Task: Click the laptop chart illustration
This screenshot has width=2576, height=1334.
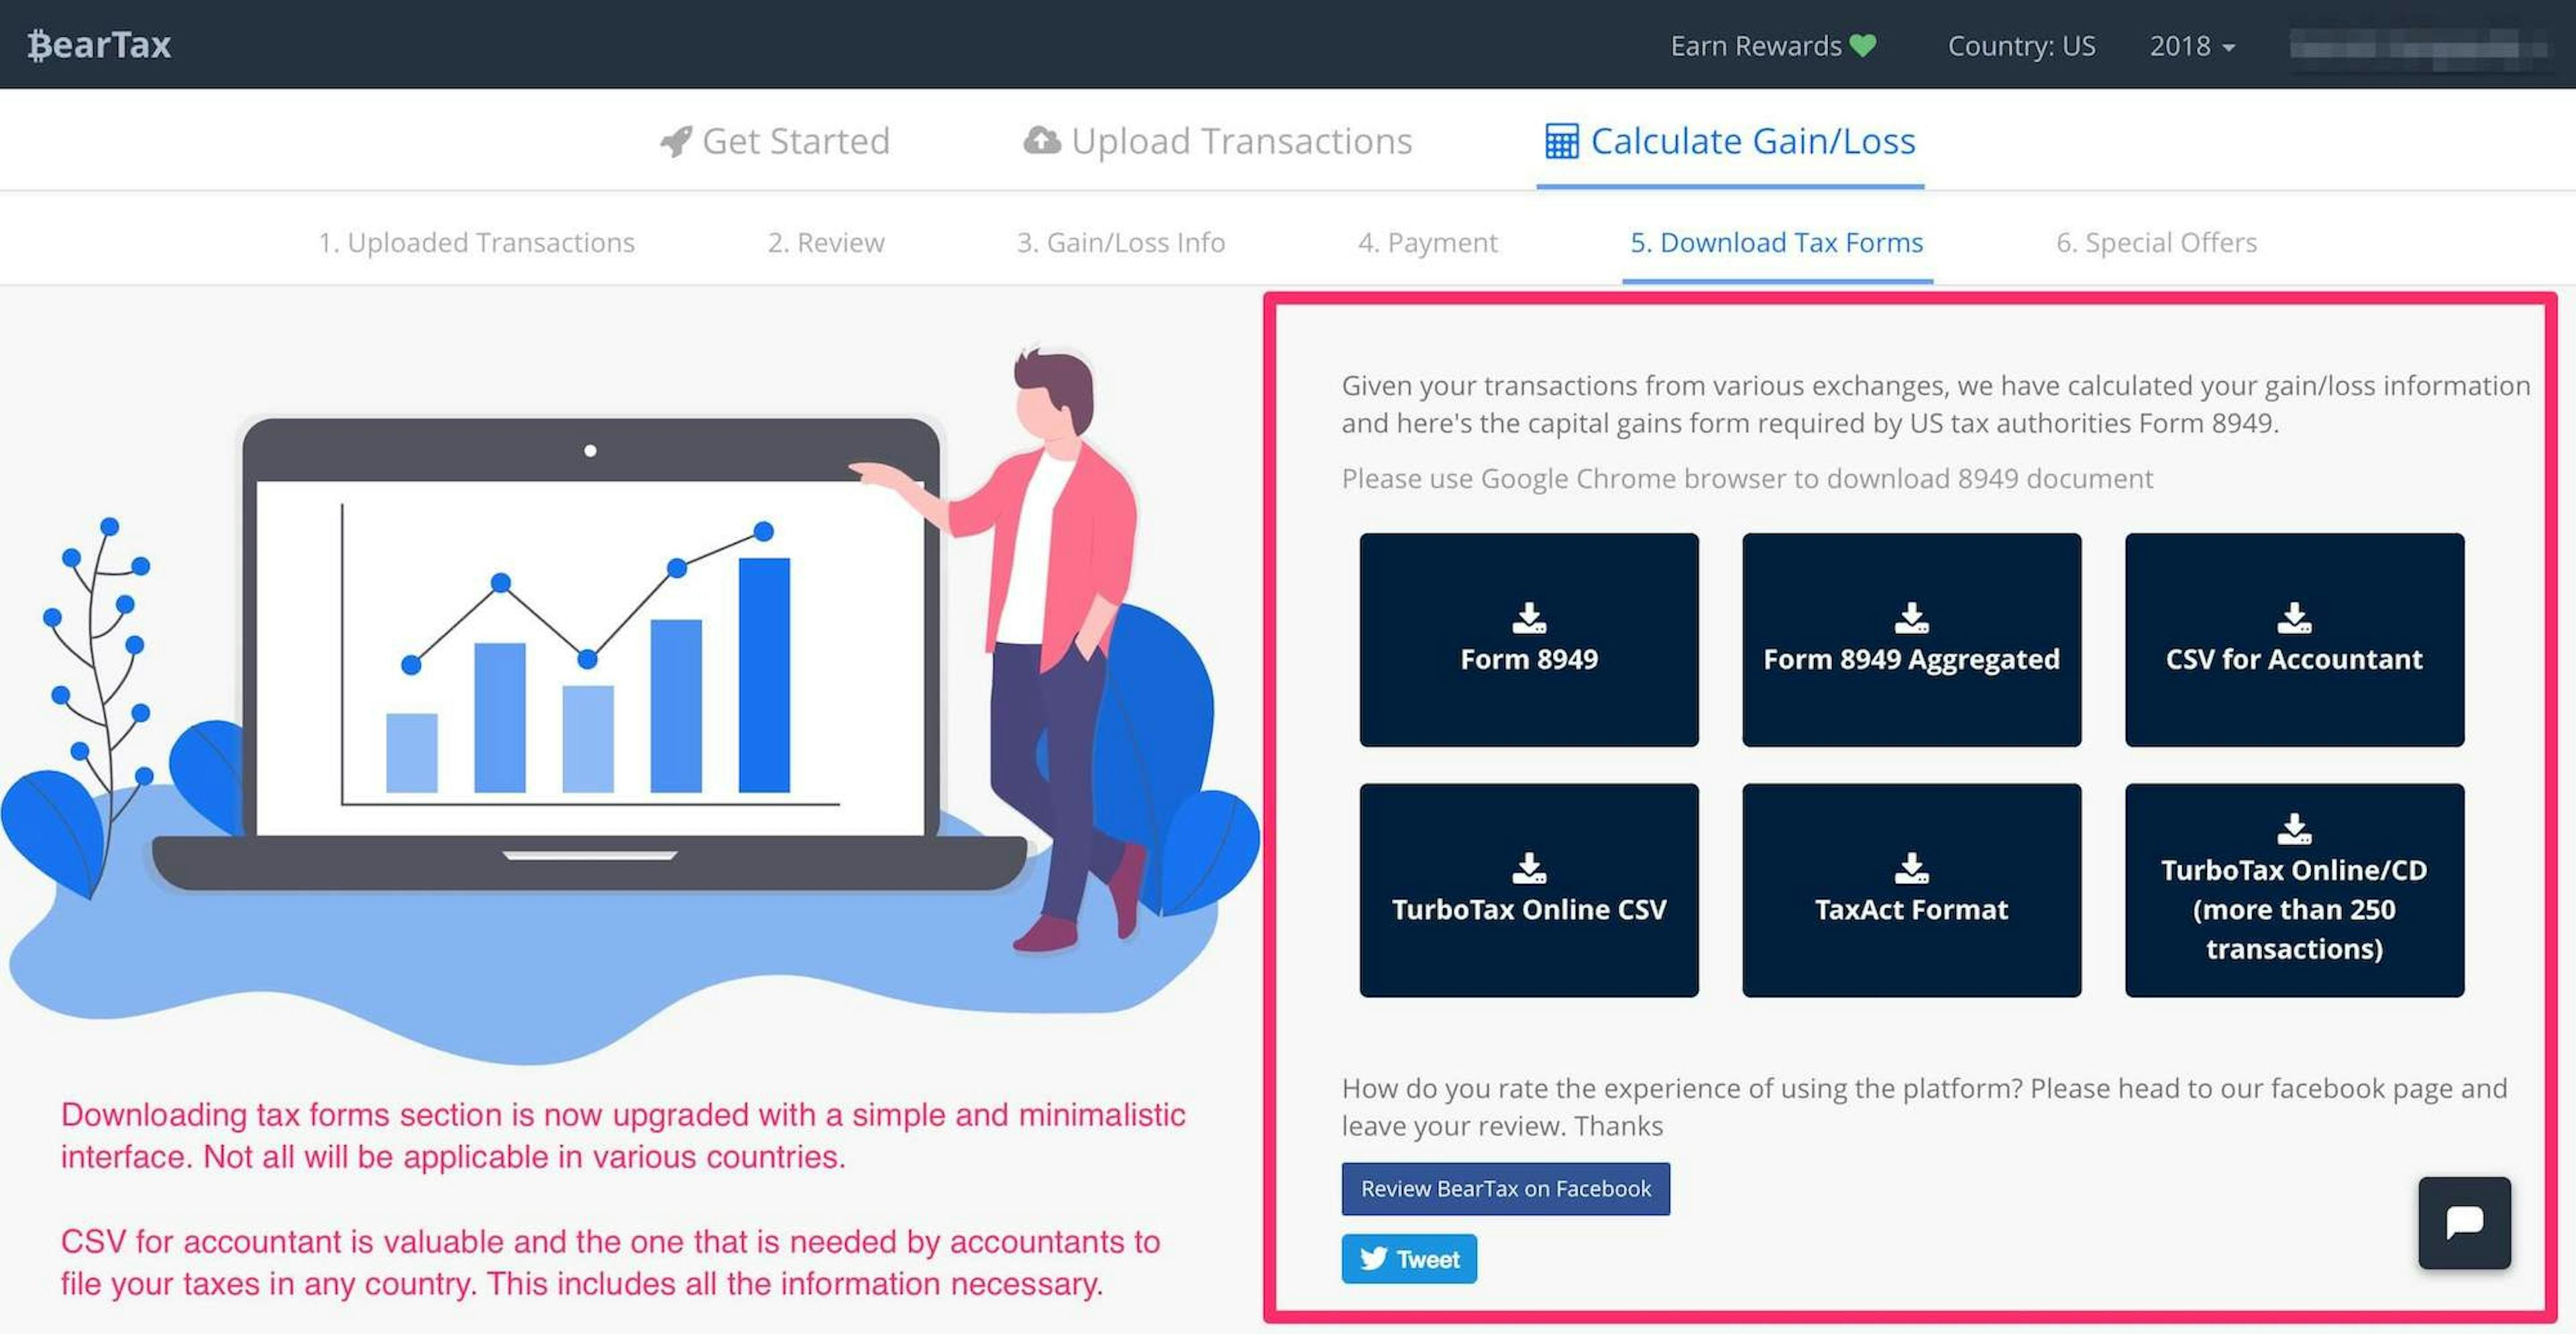Action: pyautogui.click(x=590, y=655)
